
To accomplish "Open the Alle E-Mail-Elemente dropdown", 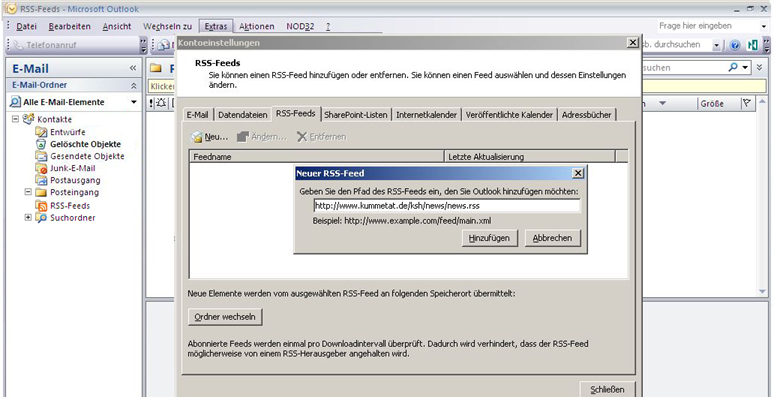I will [134, 102].
